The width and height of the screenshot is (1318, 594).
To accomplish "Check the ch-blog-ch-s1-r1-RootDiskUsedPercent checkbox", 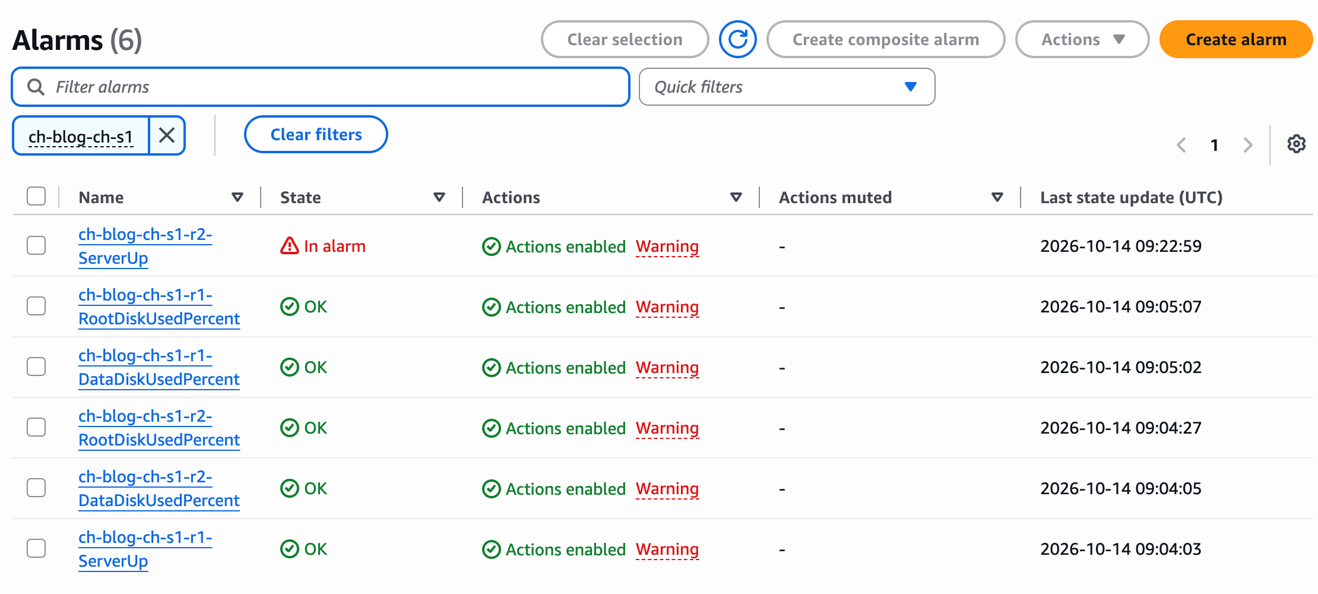I will coord(36,306).
